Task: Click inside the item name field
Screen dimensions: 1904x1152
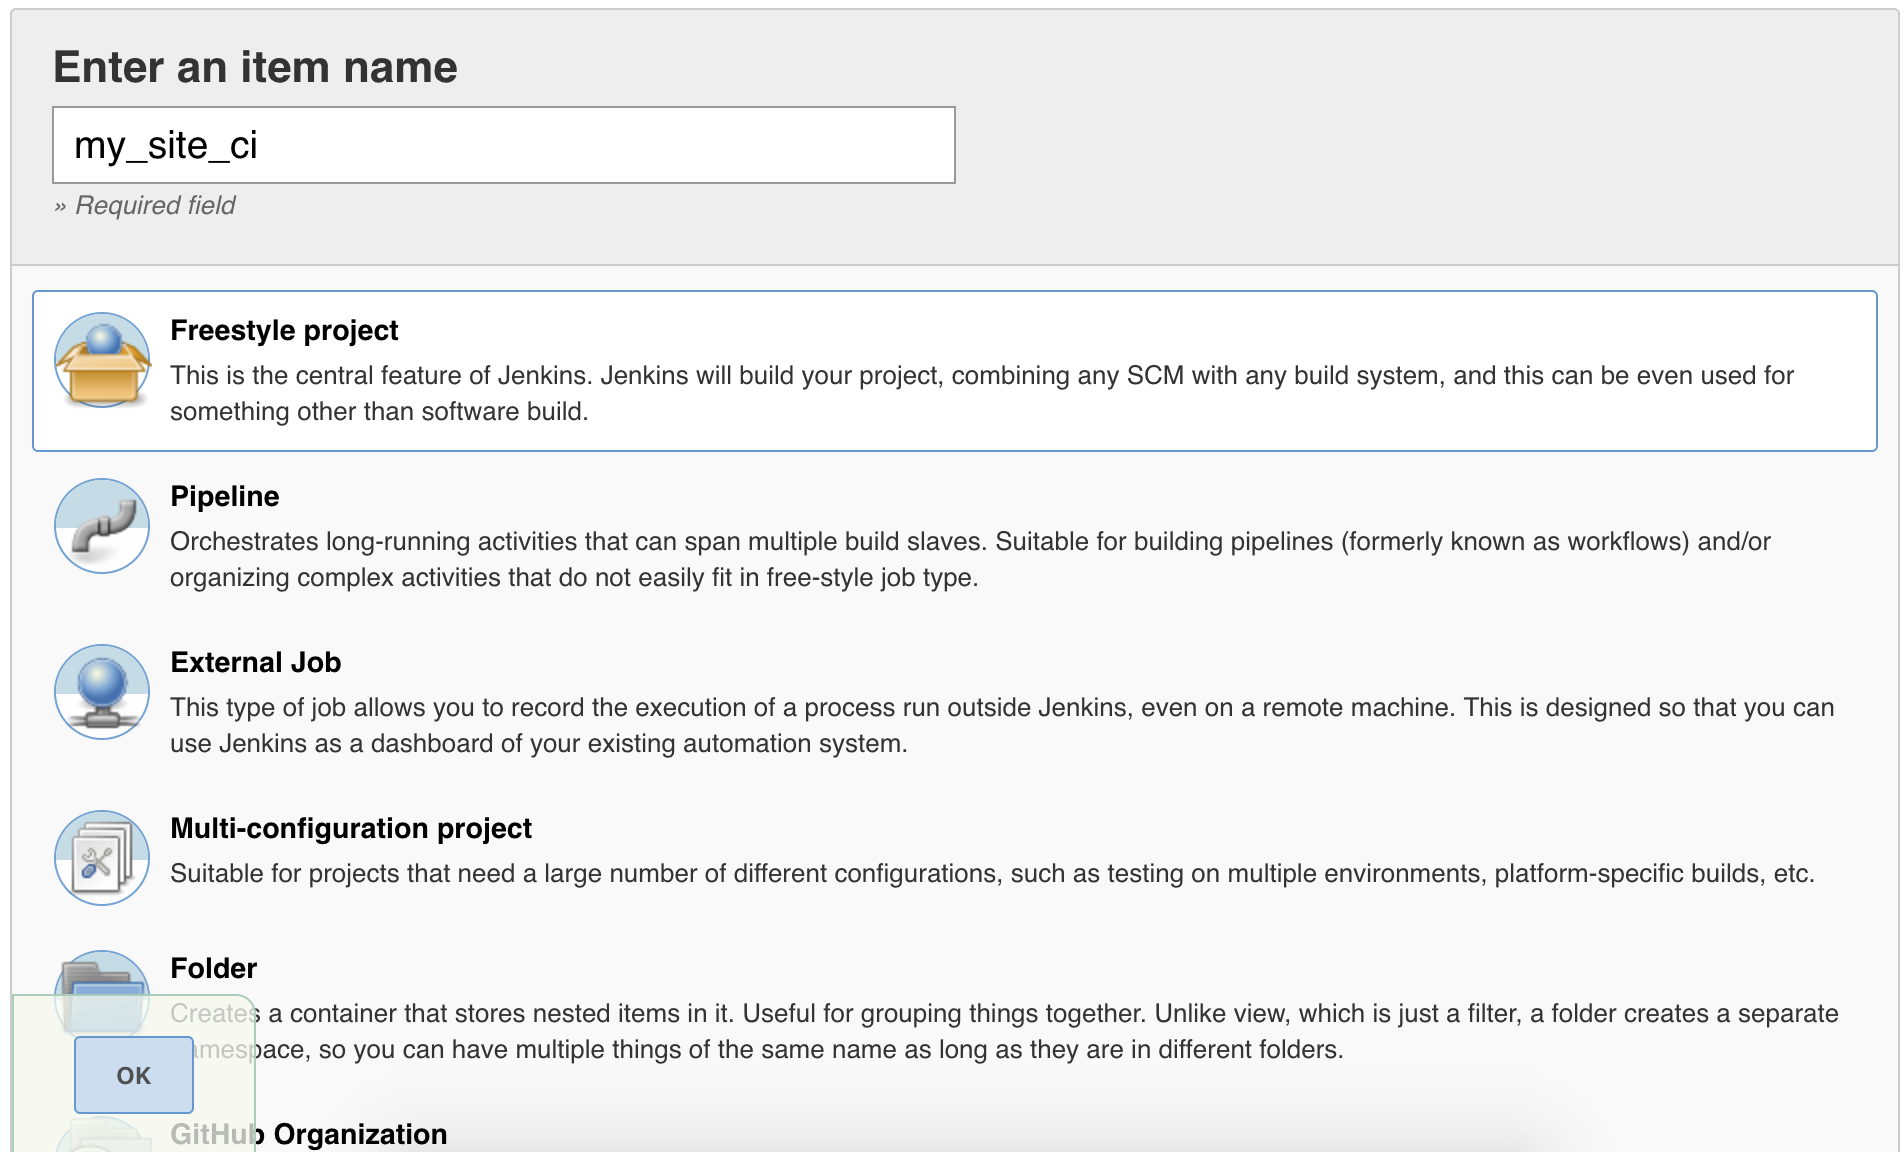Action: coord(500,144)
